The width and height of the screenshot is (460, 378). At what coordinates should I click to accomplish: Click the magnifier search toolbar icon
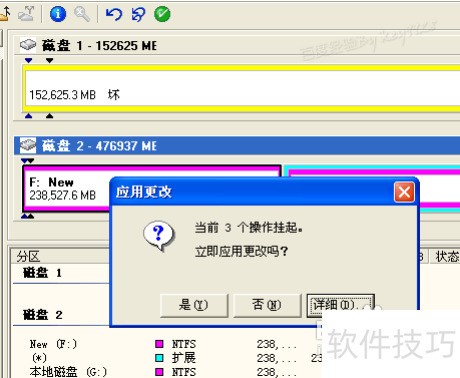[x=82, y=14]
